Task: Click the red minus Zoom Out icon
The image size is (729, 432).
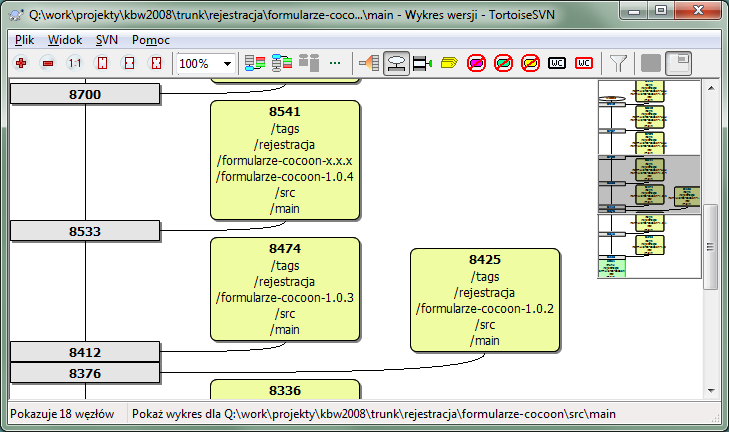Action: point(47,63)
